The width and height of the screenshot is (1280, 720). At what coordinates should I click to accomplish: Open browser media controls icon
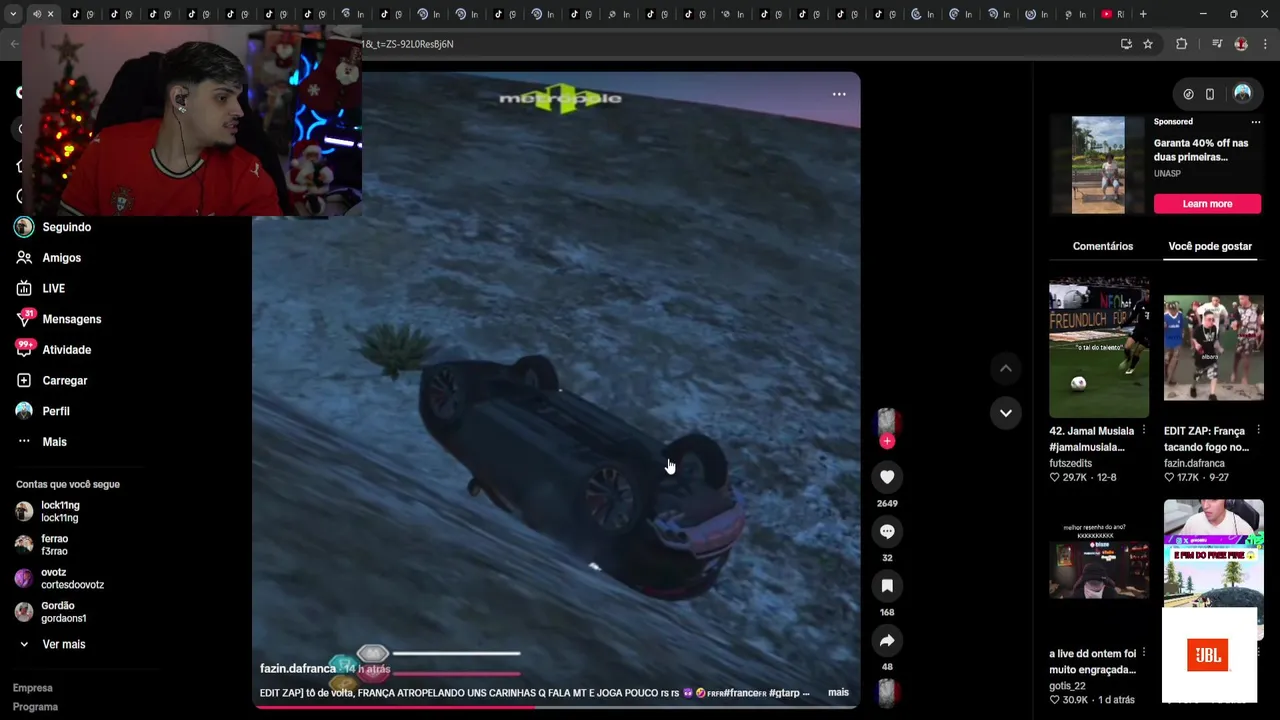(1217, 44)
